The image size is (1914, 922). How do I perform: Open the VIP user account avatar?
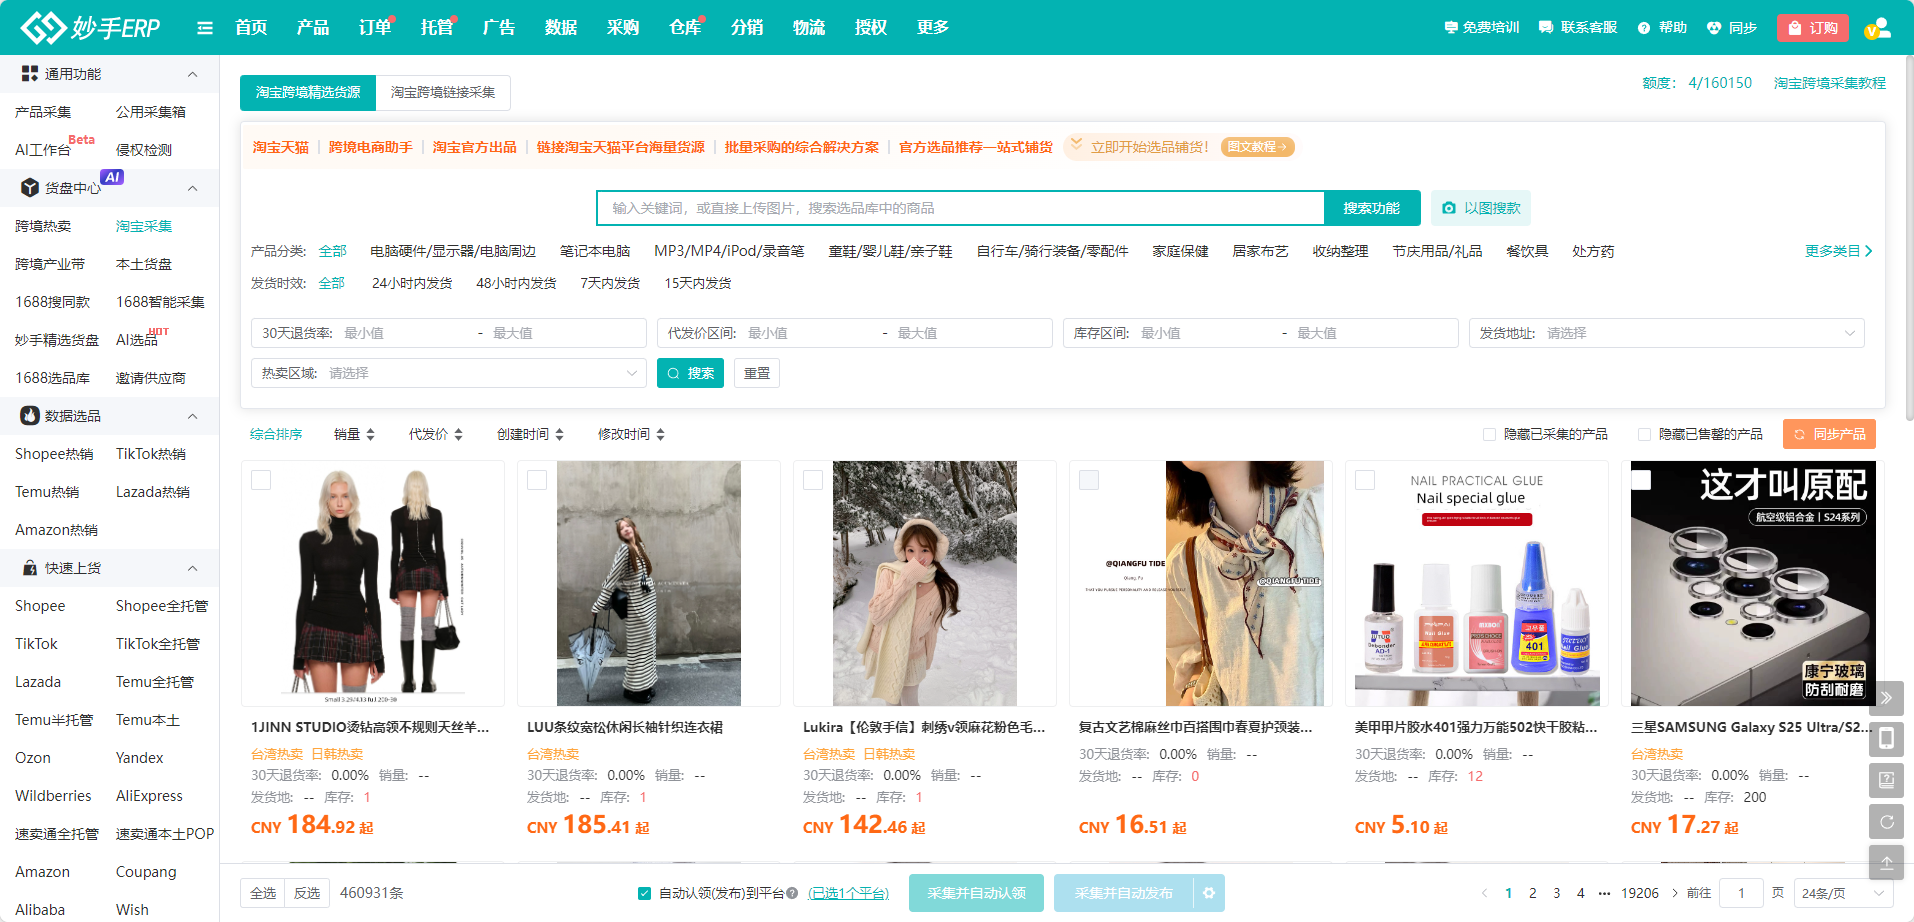click(1877, 28)
